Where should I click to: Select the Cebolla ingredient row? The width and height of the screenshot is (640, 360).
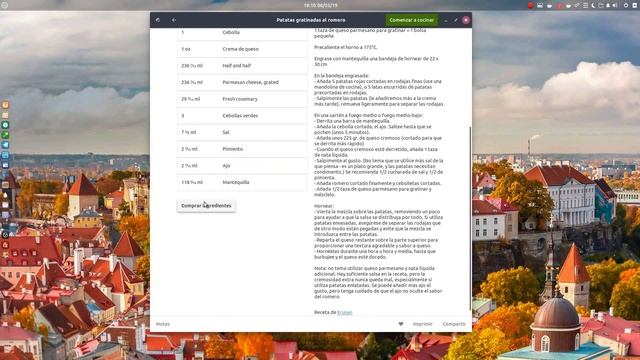(242, 32)
